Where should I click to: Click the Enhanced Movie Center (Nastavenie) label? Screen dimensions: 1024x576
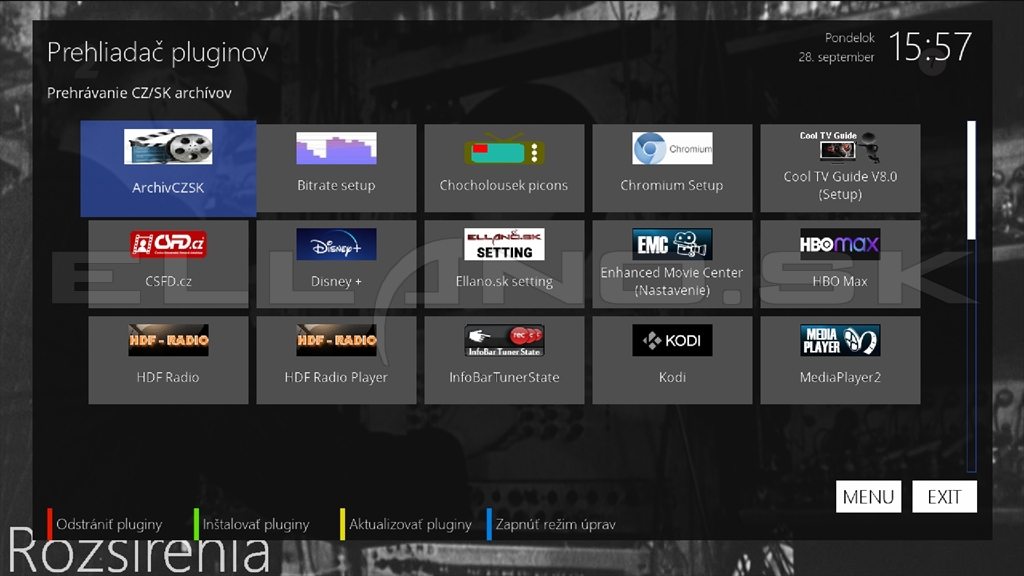tap(672, 281)
